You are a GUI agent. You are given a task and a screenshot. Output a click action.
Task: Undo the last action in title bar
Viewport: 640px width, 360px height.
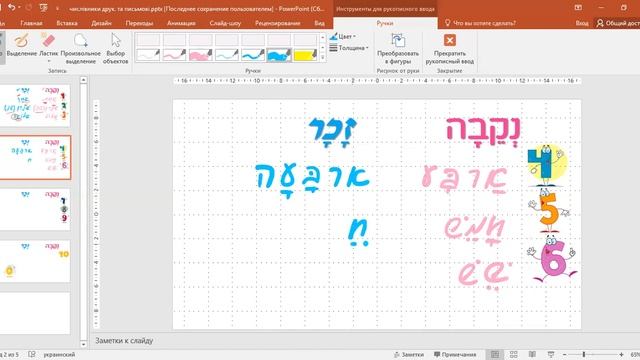11,7
